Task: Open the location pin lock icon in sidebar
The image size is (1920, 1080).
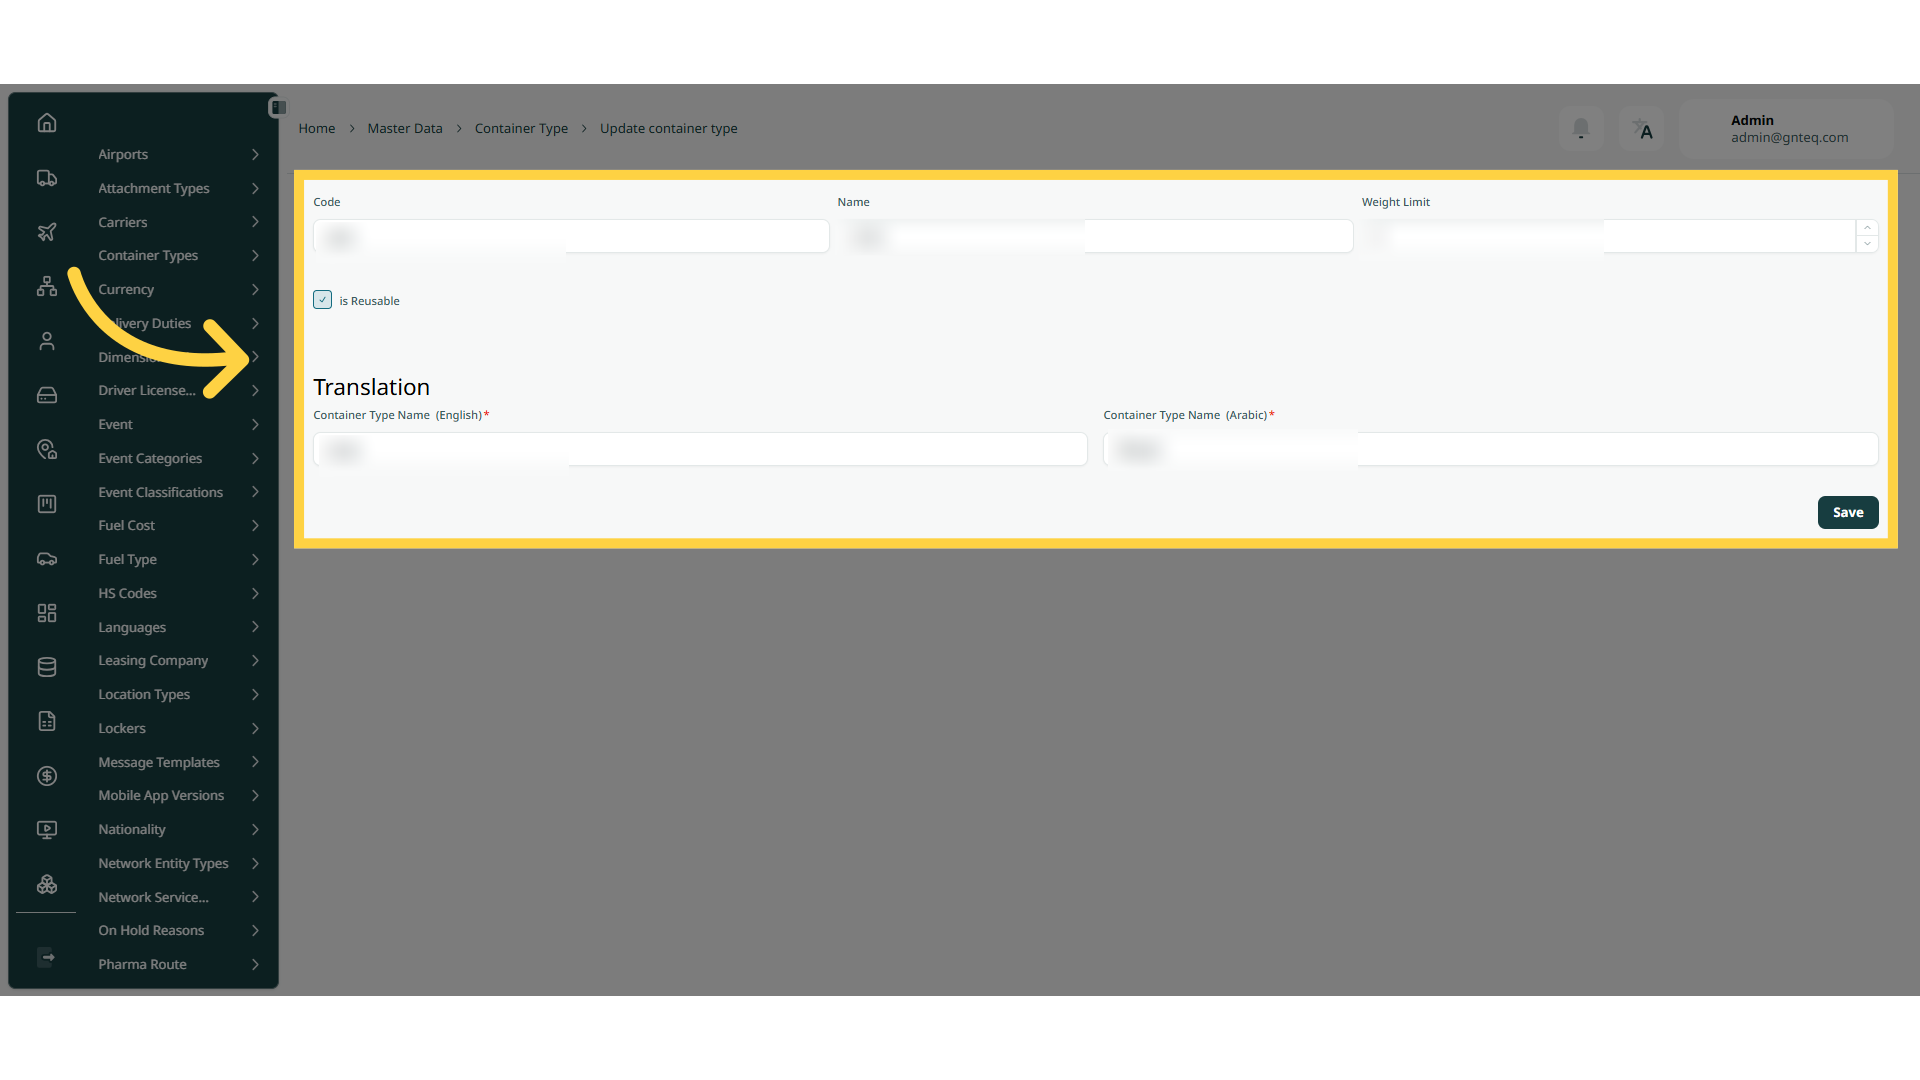Action: click(x=47, y=450)
